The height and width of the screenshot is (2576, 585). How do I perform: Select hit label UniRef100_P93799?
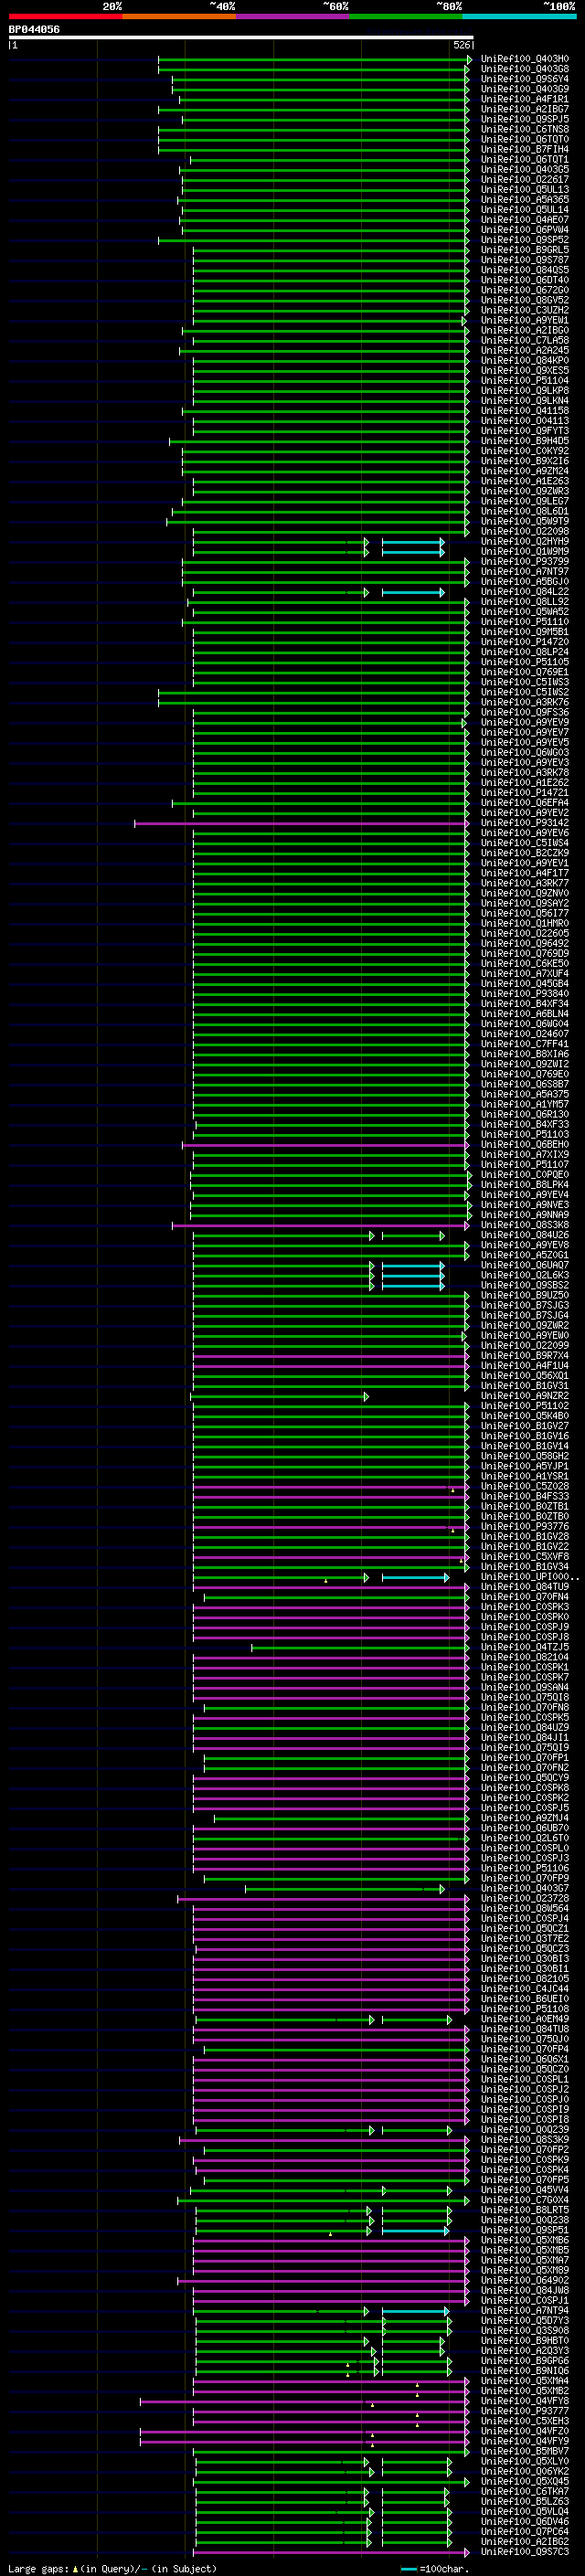point(525,561)
